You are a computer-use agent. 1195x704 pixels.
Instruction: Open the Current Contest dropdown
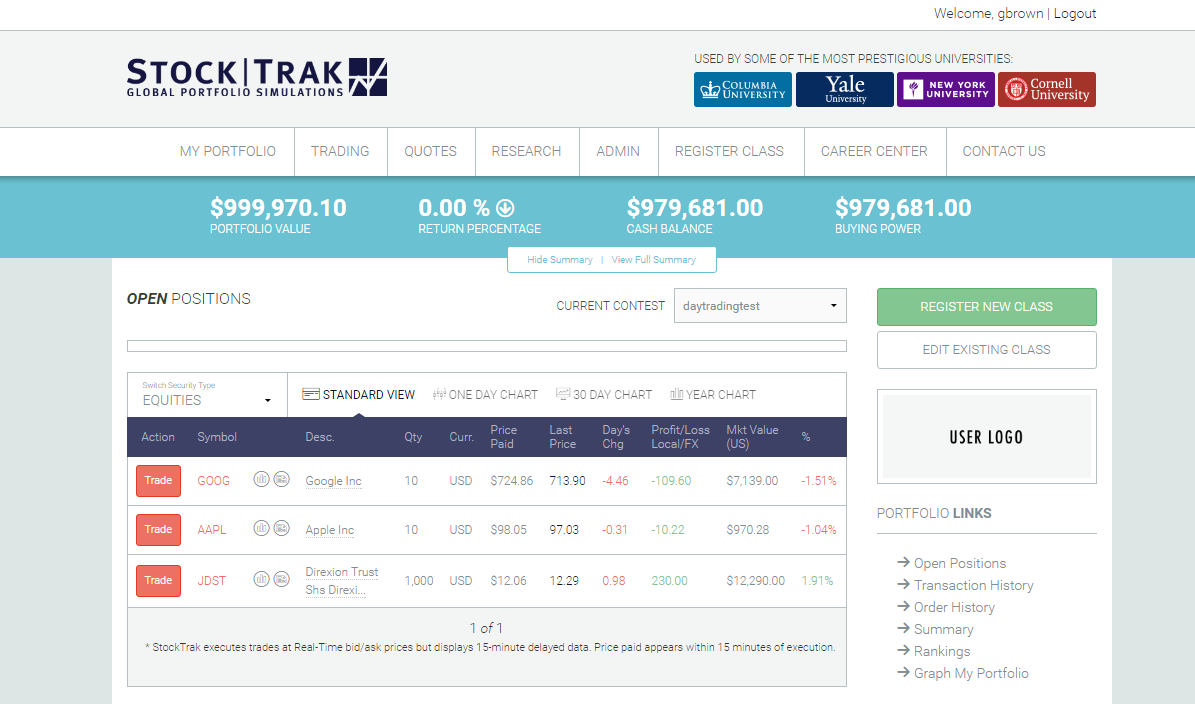pos(760,306)
